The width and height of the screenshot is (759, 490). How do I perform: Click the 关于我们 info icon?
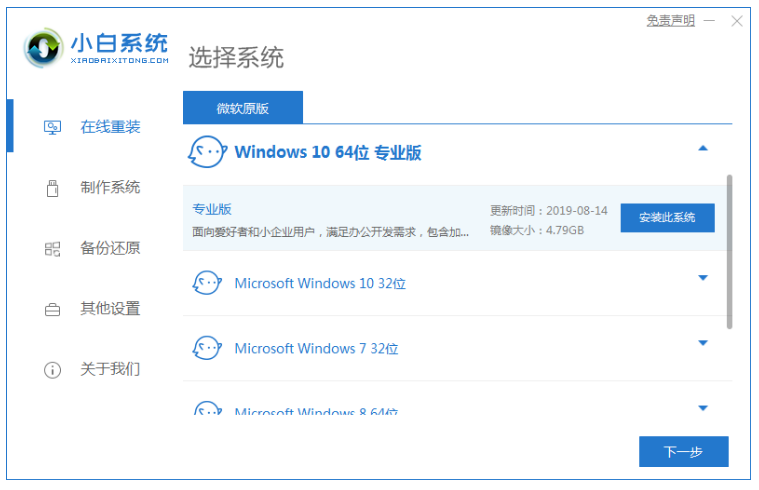pyautogui.click(x=53, y=370)
